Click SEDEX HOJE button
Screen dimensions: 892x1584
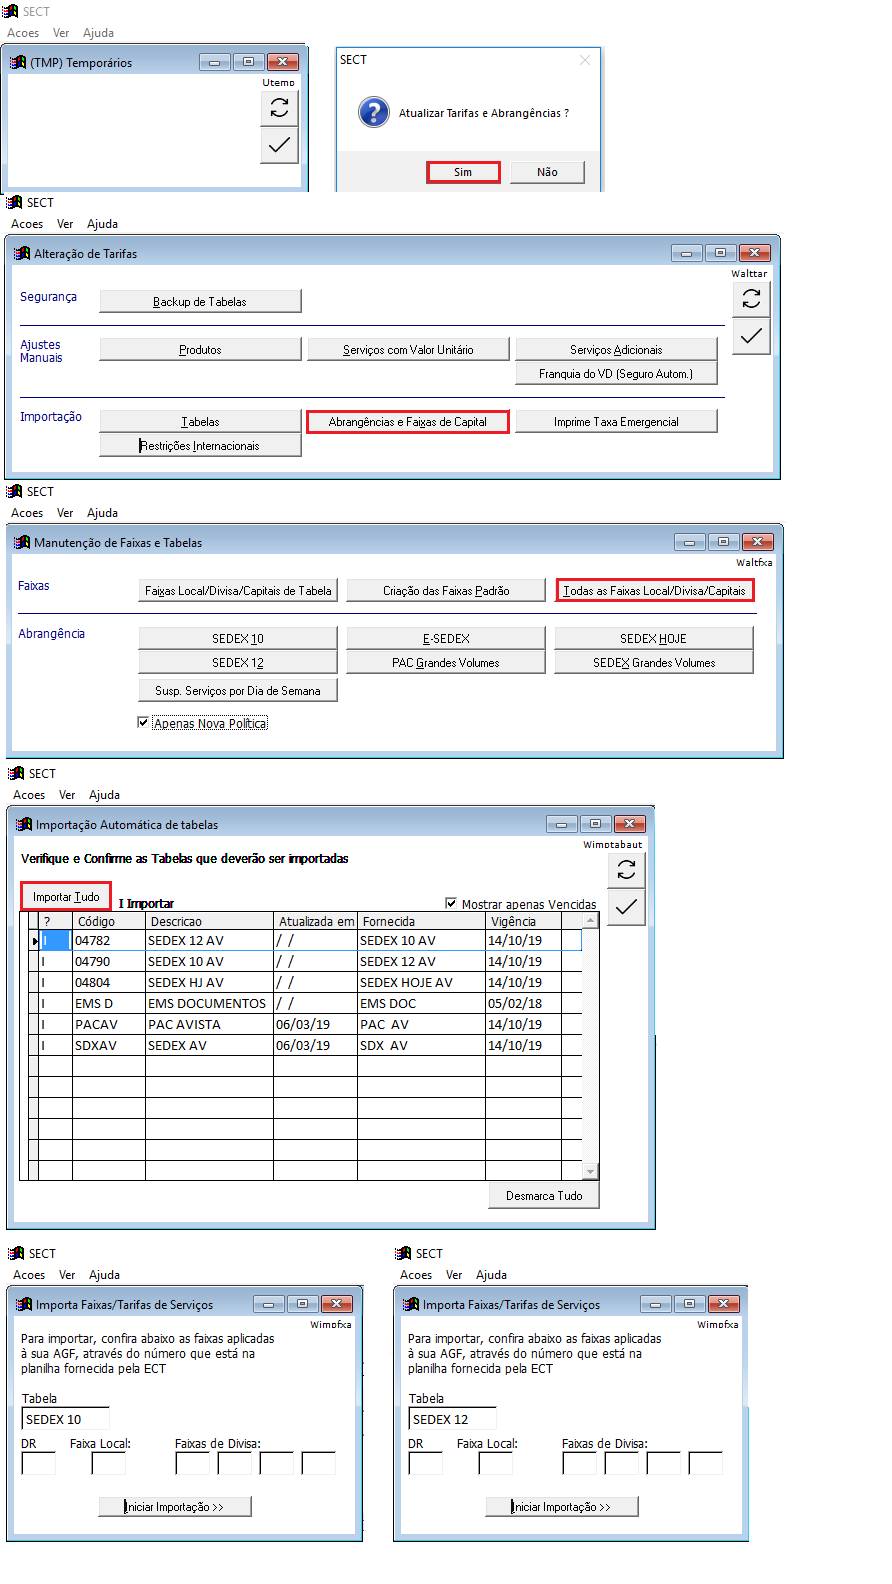click(x=654, y=638)
